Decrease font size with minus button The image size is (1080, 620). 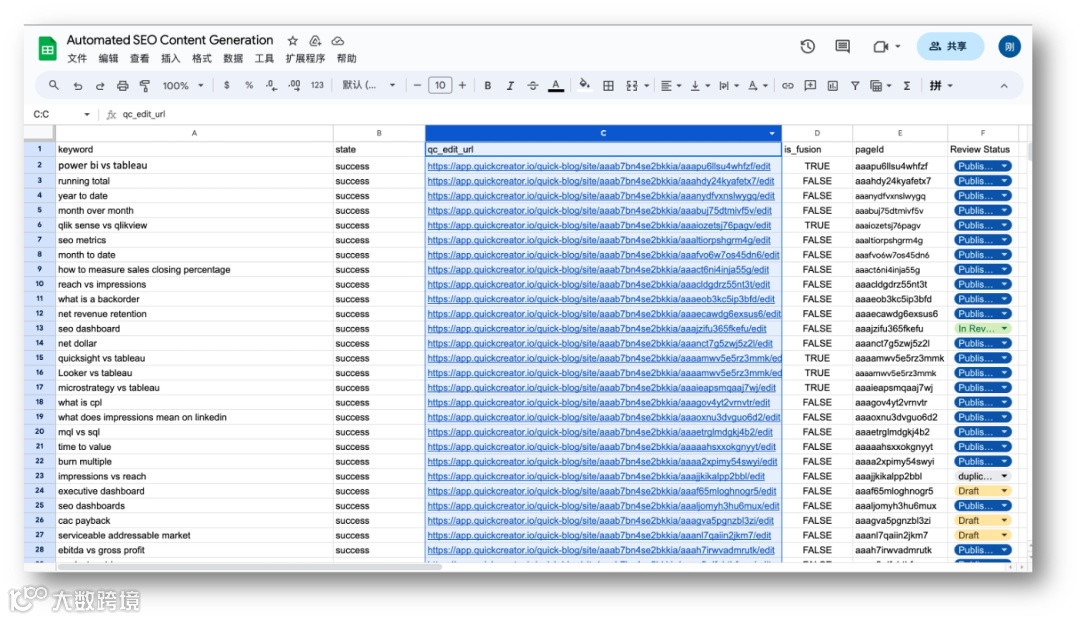pos(417,85)
